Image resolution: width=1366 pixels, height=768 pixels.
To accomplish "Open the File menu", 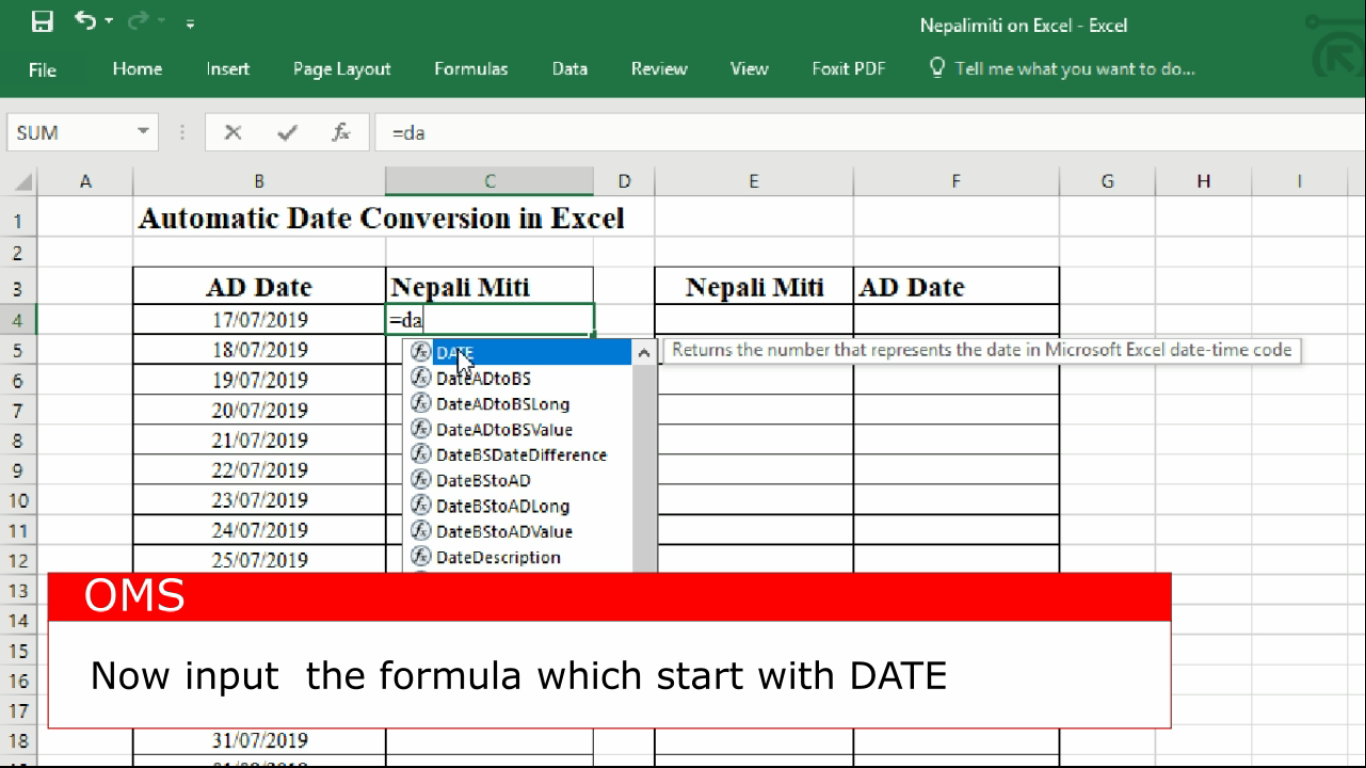I will coord(42,68).
